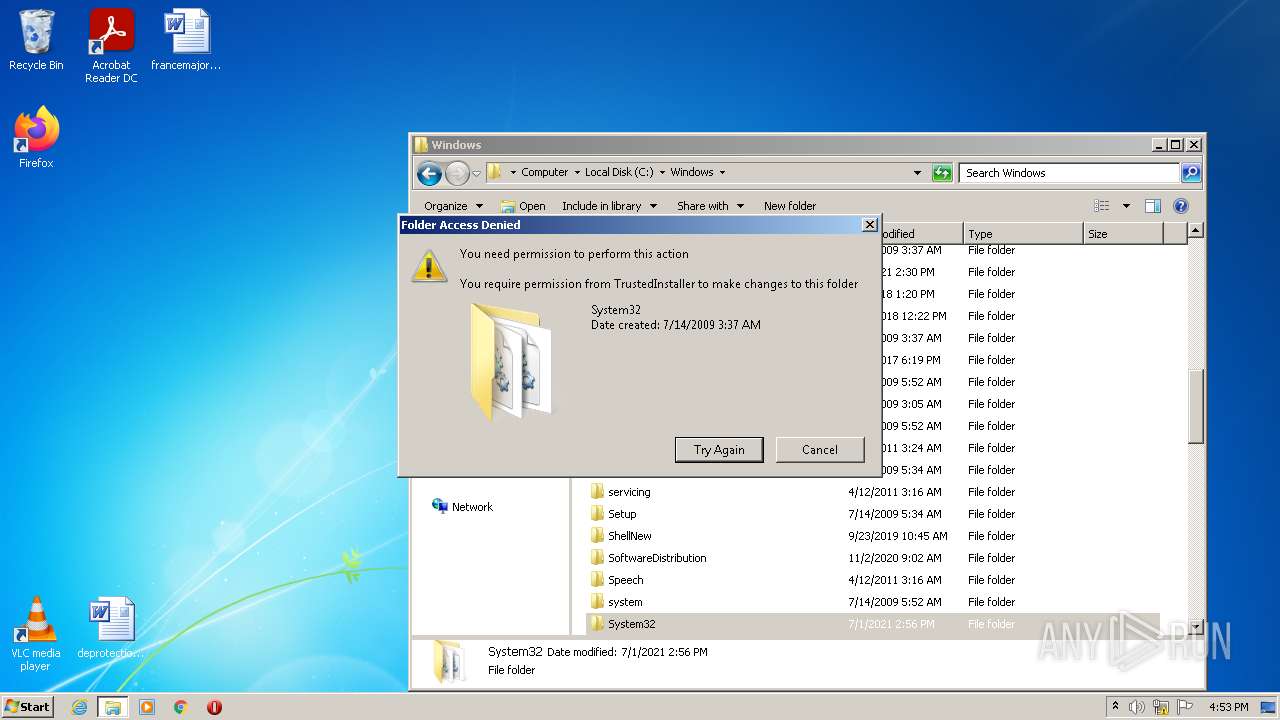Toggle the preview pane icon

1152,206
